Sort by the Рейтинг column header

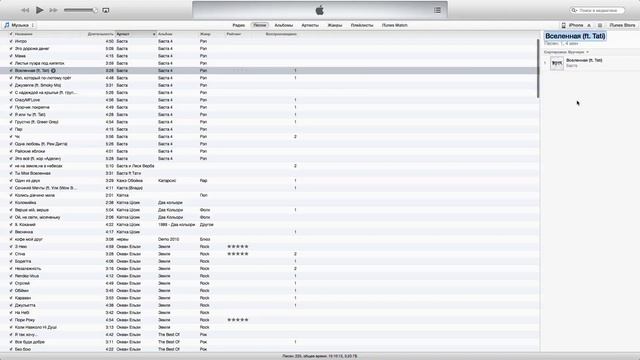click(234, 34)
